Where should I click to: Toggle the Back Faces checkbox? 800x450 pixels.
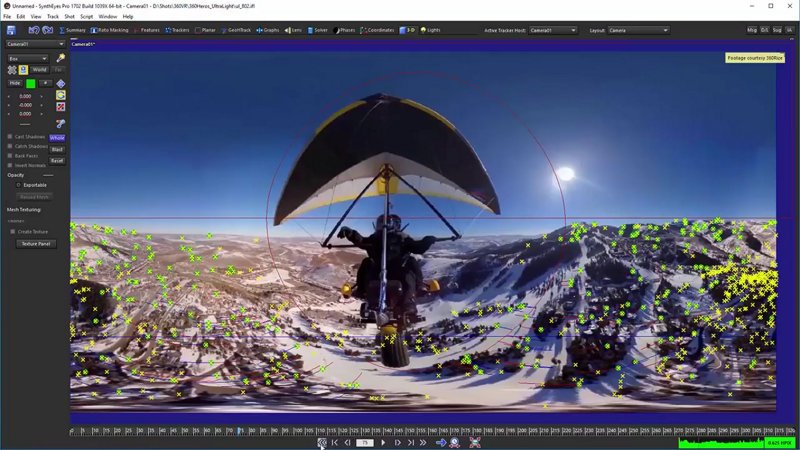click(x=10, y=156)
